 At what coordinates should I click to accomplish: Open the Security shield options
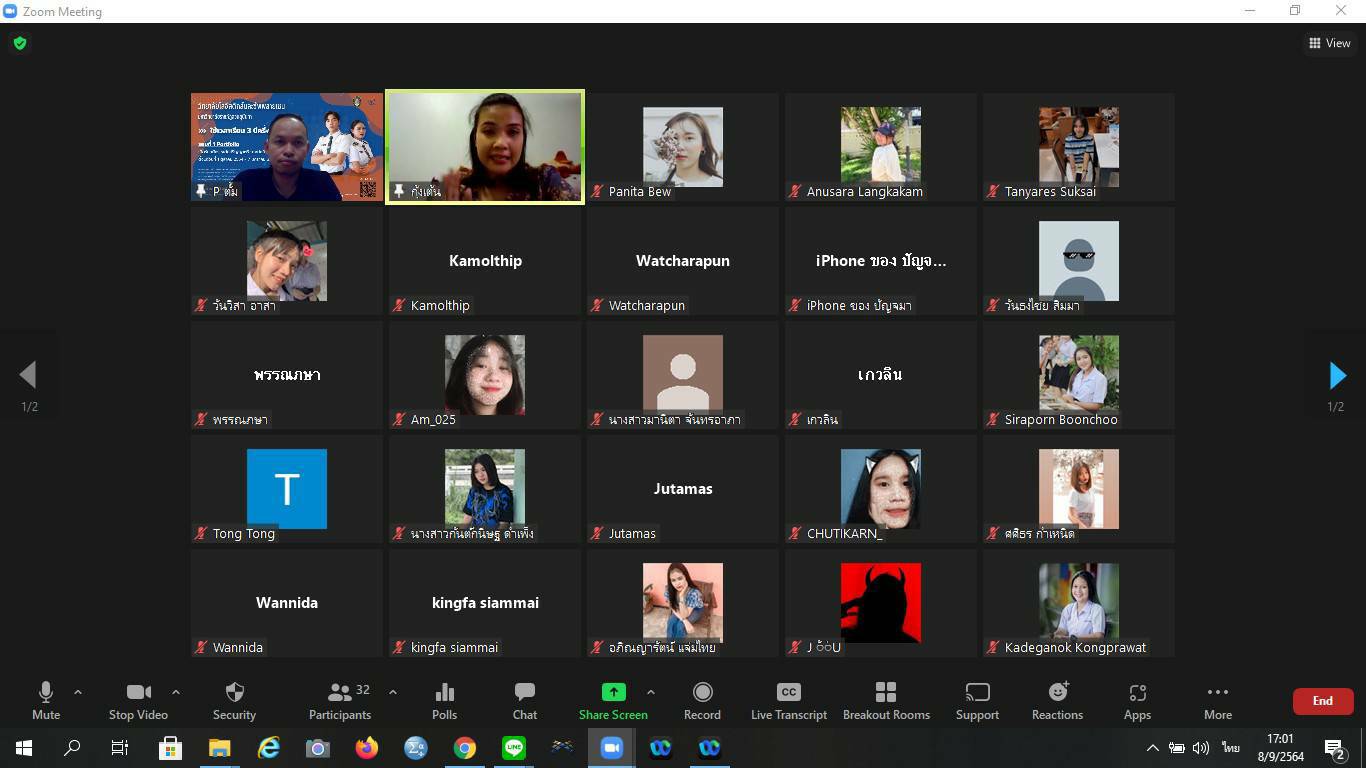coord(234,700)
